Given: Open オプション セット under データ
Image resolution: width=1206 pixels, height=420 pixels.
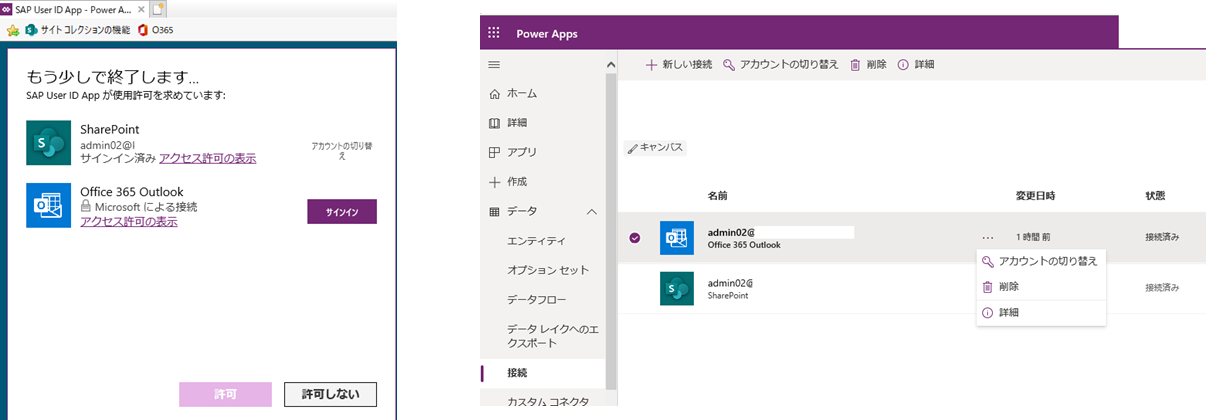Looking at the screenshot, I should pyautogui.click(x=548, y=270).
